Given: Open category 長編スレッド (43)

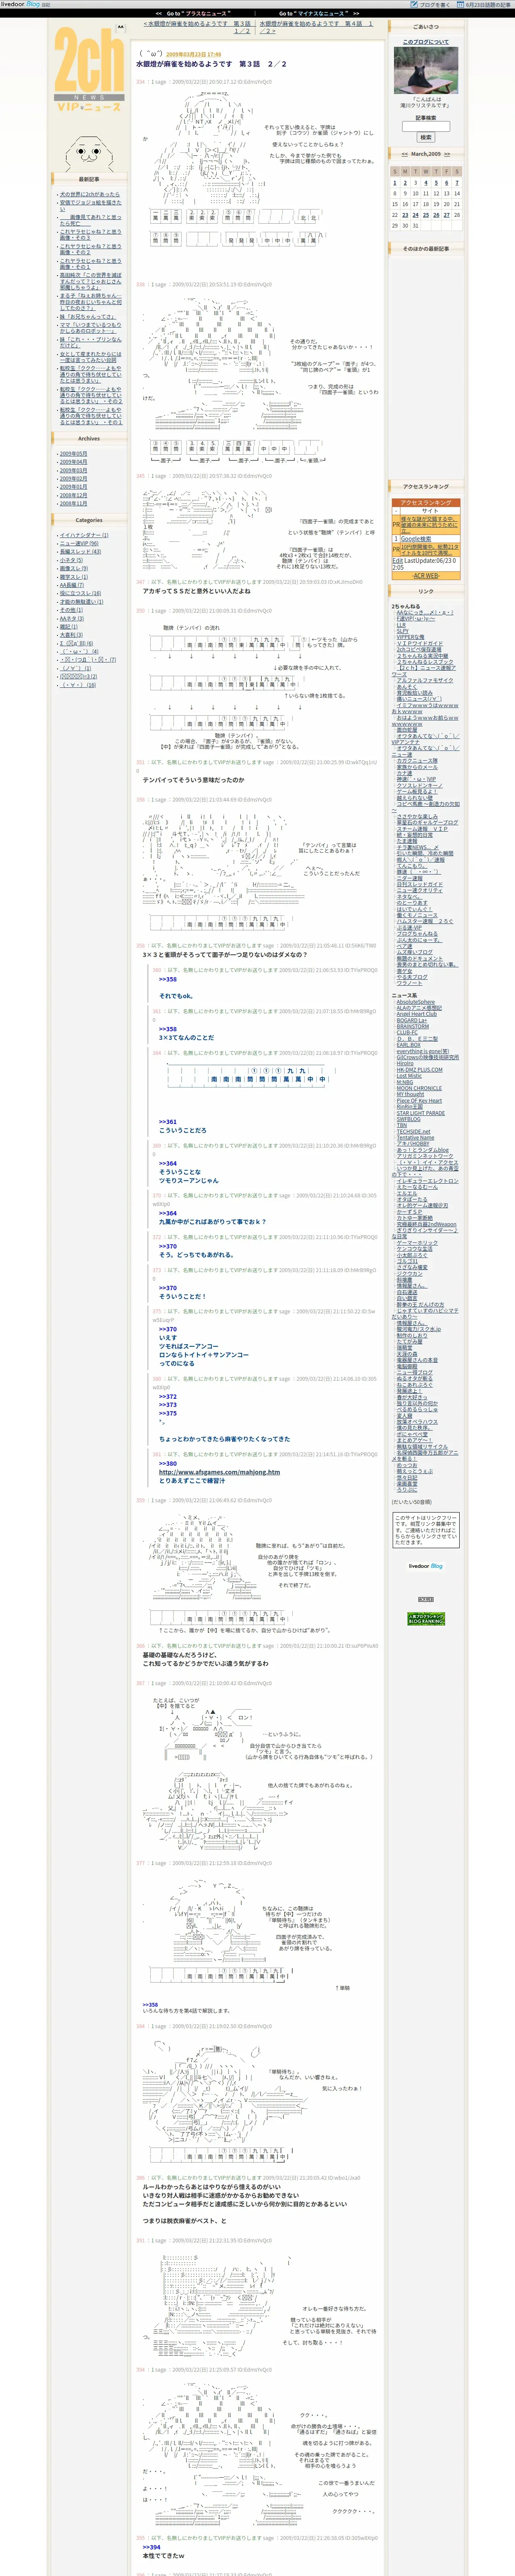Looking at the screenshot, I should coord(80,552).
